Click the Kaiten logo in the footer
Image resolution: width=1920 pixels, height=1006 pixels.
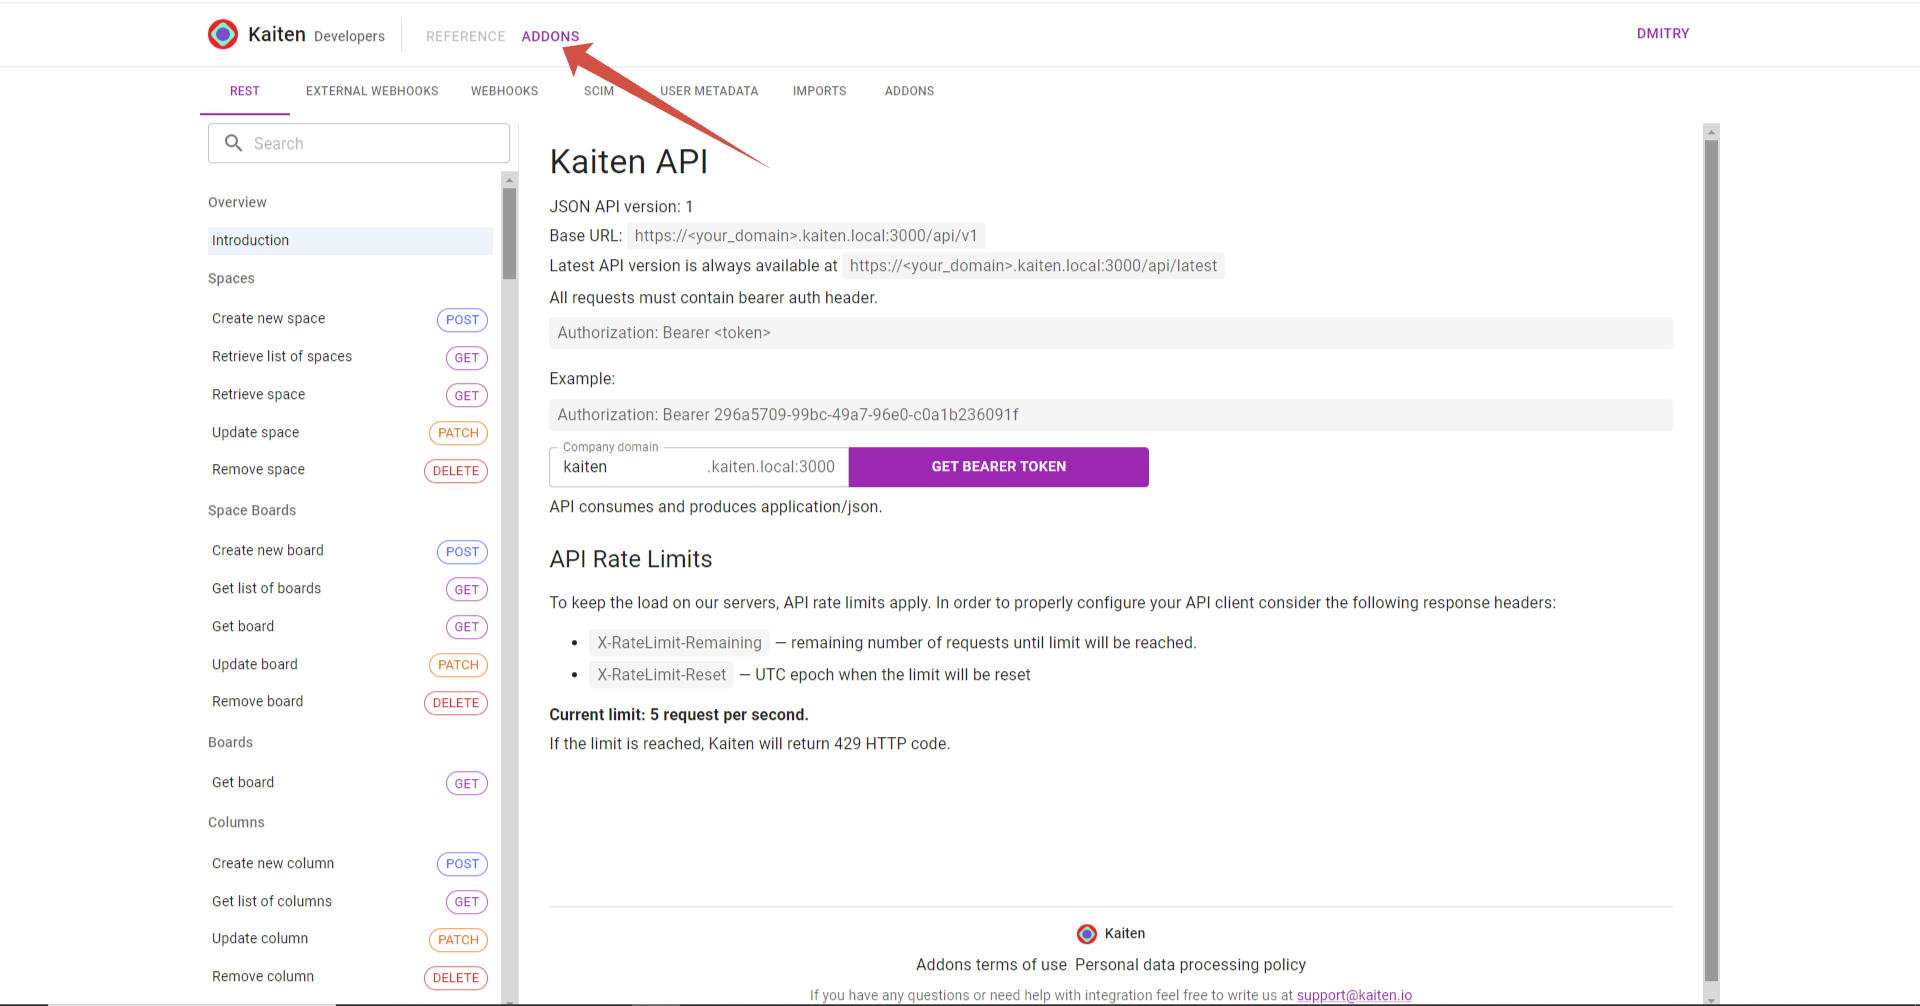coord(1087,933)
